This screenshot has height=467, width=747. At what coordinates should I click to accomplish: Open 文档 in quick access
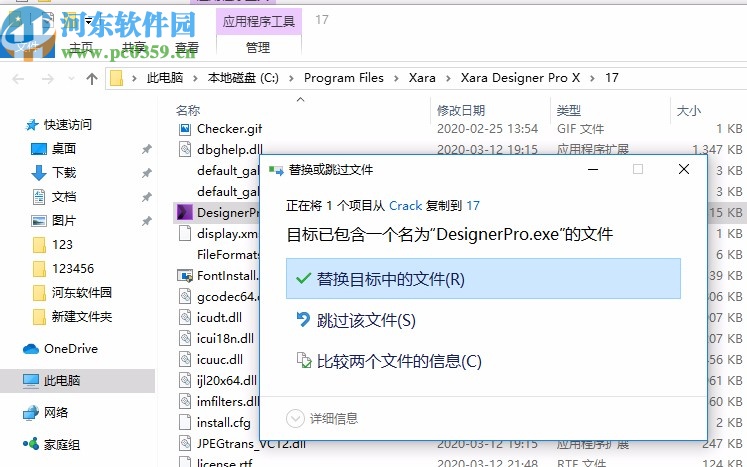click(x=63, y=197)
